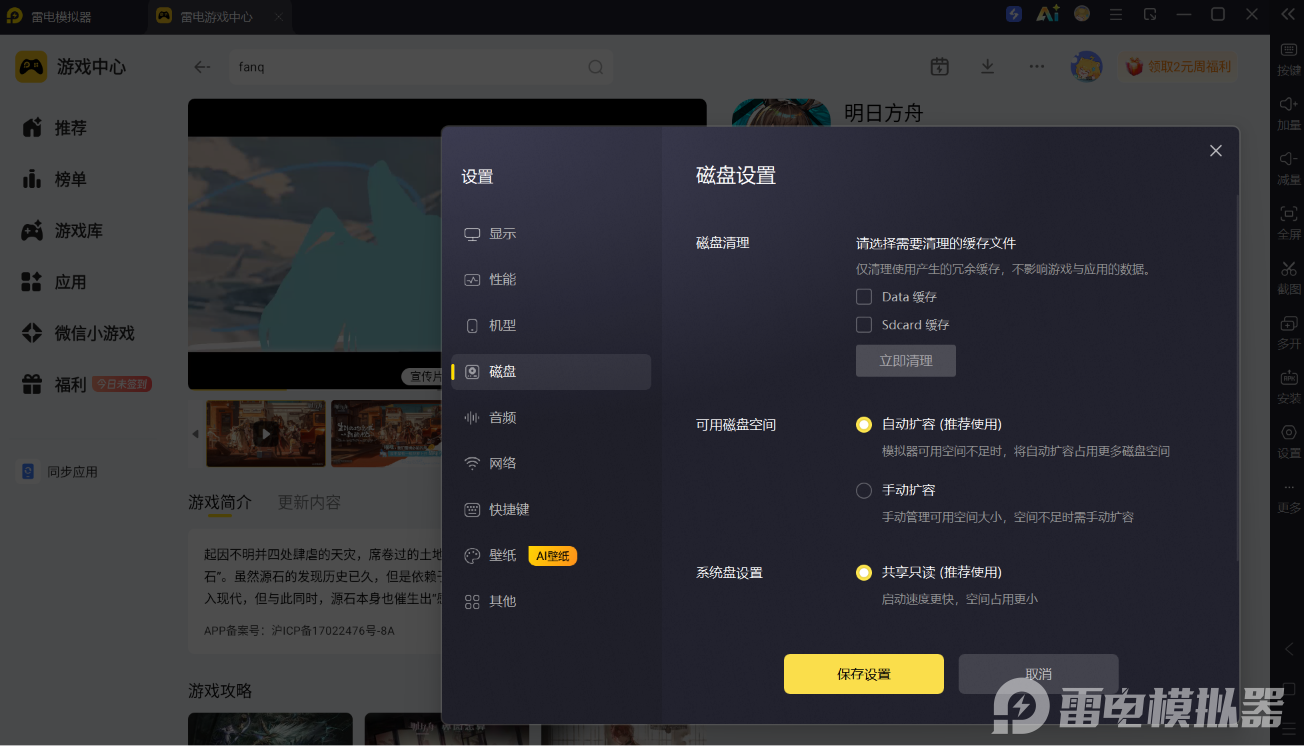Image resolution: width=1304 pixels, height=746 pixels.
Task: Click the Android back arrow in right sidebar
Action: pos(1289,649)
